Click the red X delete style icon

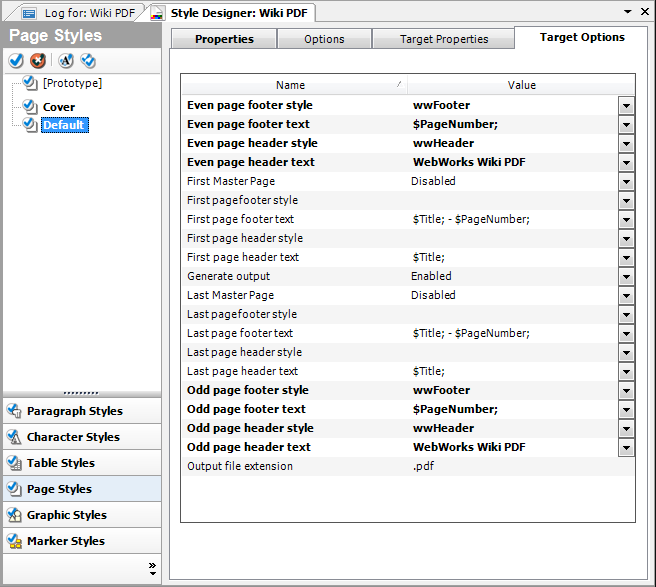[38, 61]
